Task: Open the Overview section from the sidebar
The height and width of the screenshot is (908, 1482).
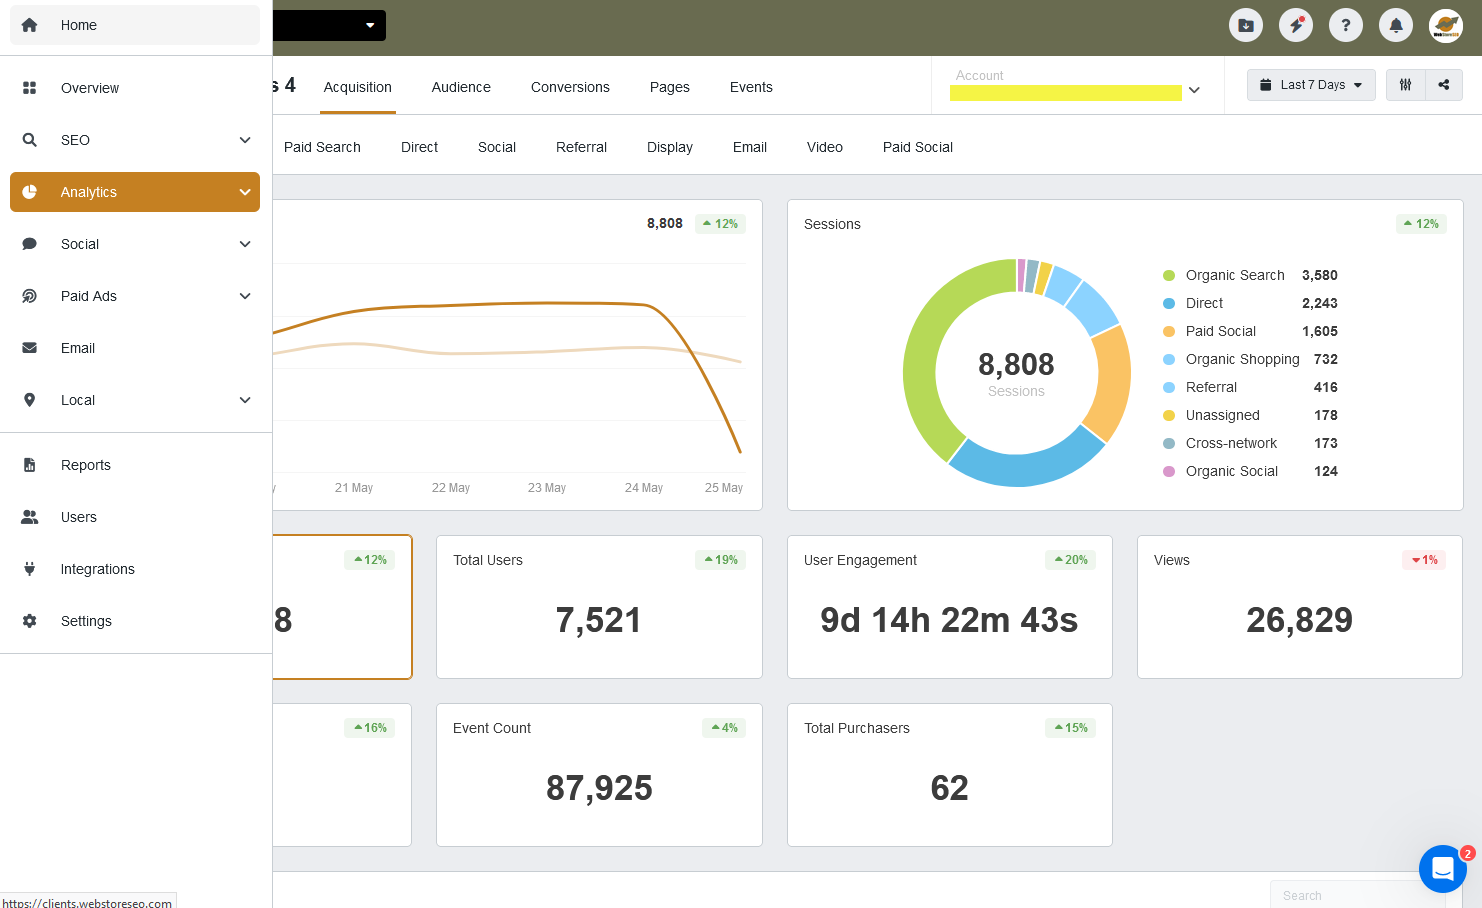Action: [90, 88]
